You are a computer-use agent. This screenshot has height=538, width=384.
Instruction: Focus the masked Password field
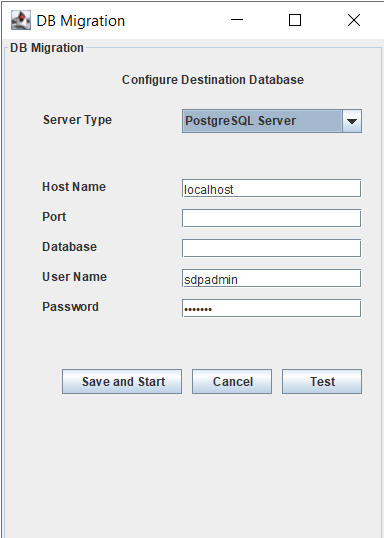pyautogui.click(x=271, y=308)
